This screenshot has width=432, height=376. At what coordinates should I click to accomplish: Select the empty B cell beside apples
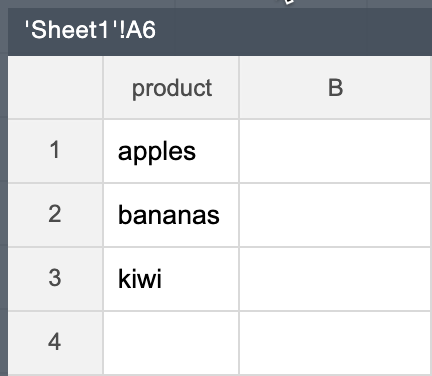click(335, 151)
